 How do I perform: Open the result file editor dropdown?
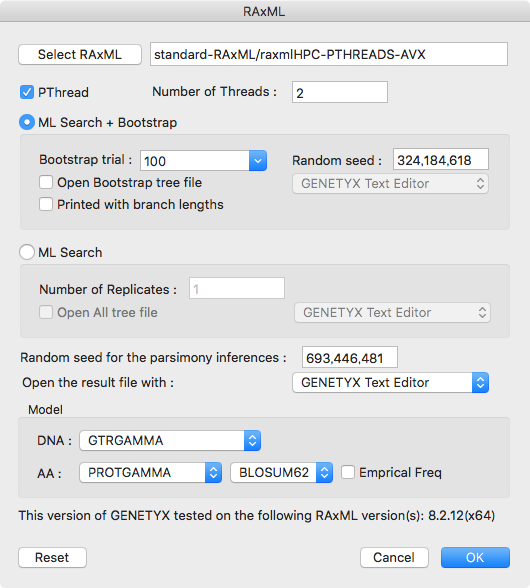coord(390,383)
